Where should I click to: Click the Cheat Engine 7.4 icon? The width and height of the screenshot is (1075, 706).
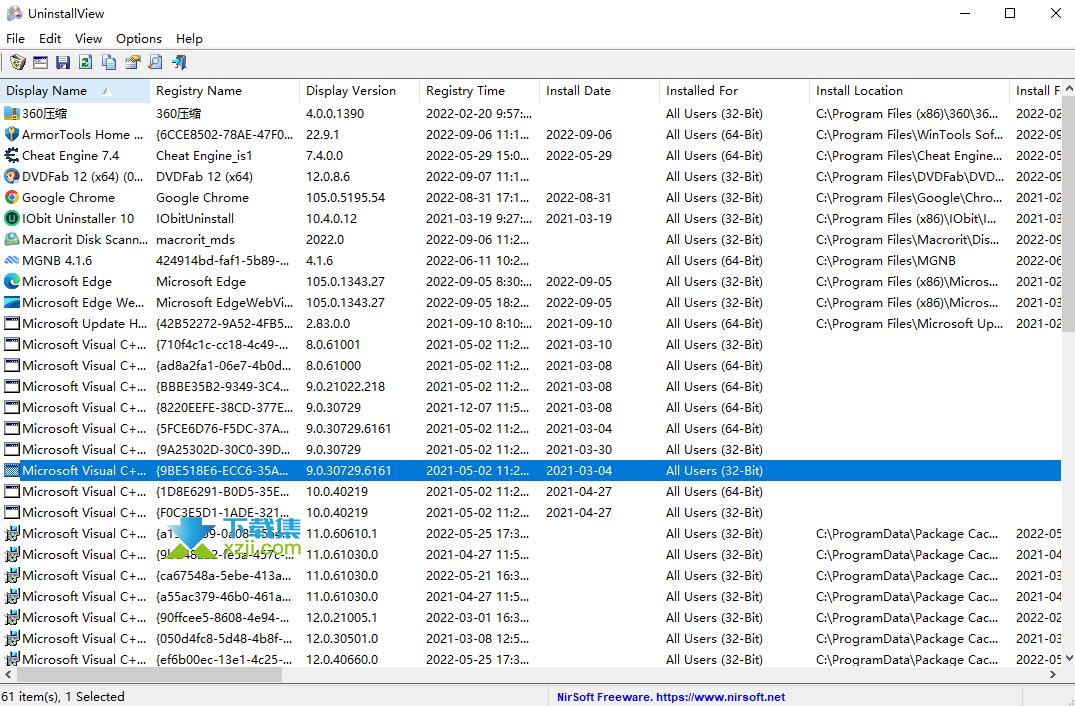(12, 156)
